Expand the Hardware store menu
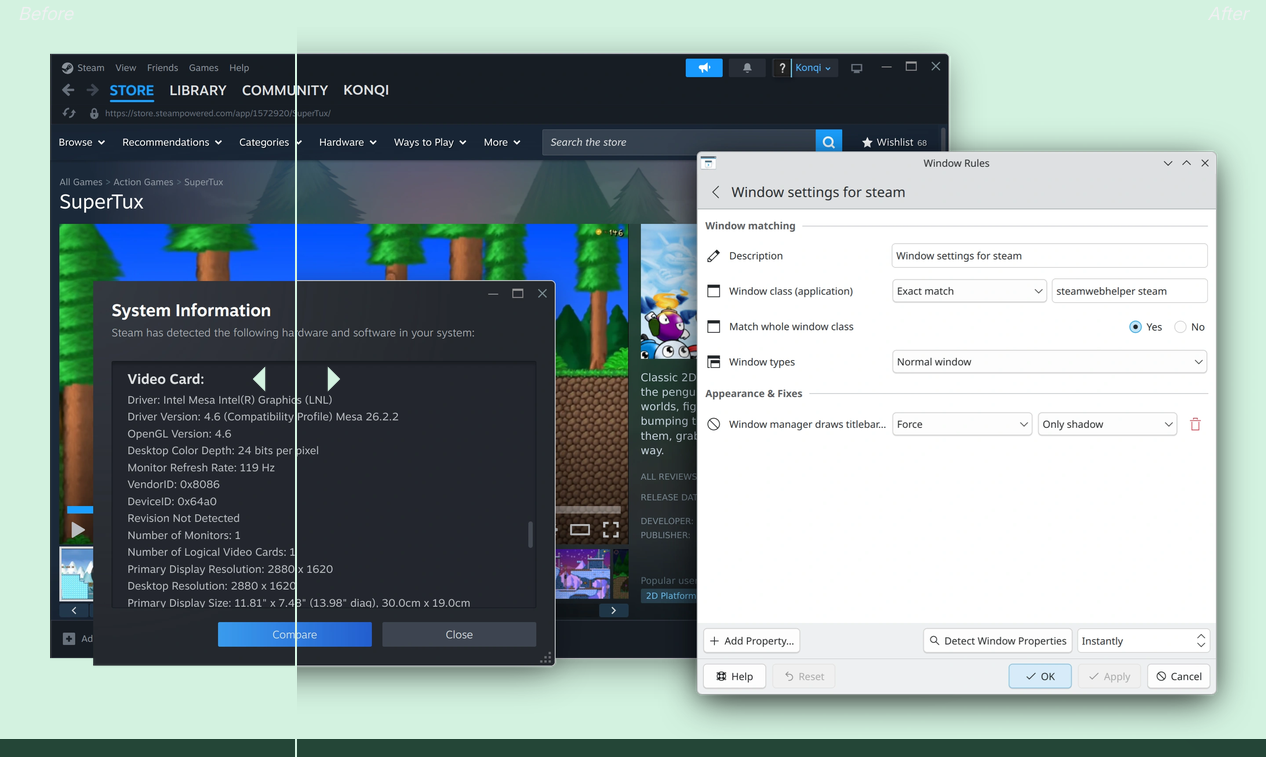1266x757 pixels. (348, 142)
